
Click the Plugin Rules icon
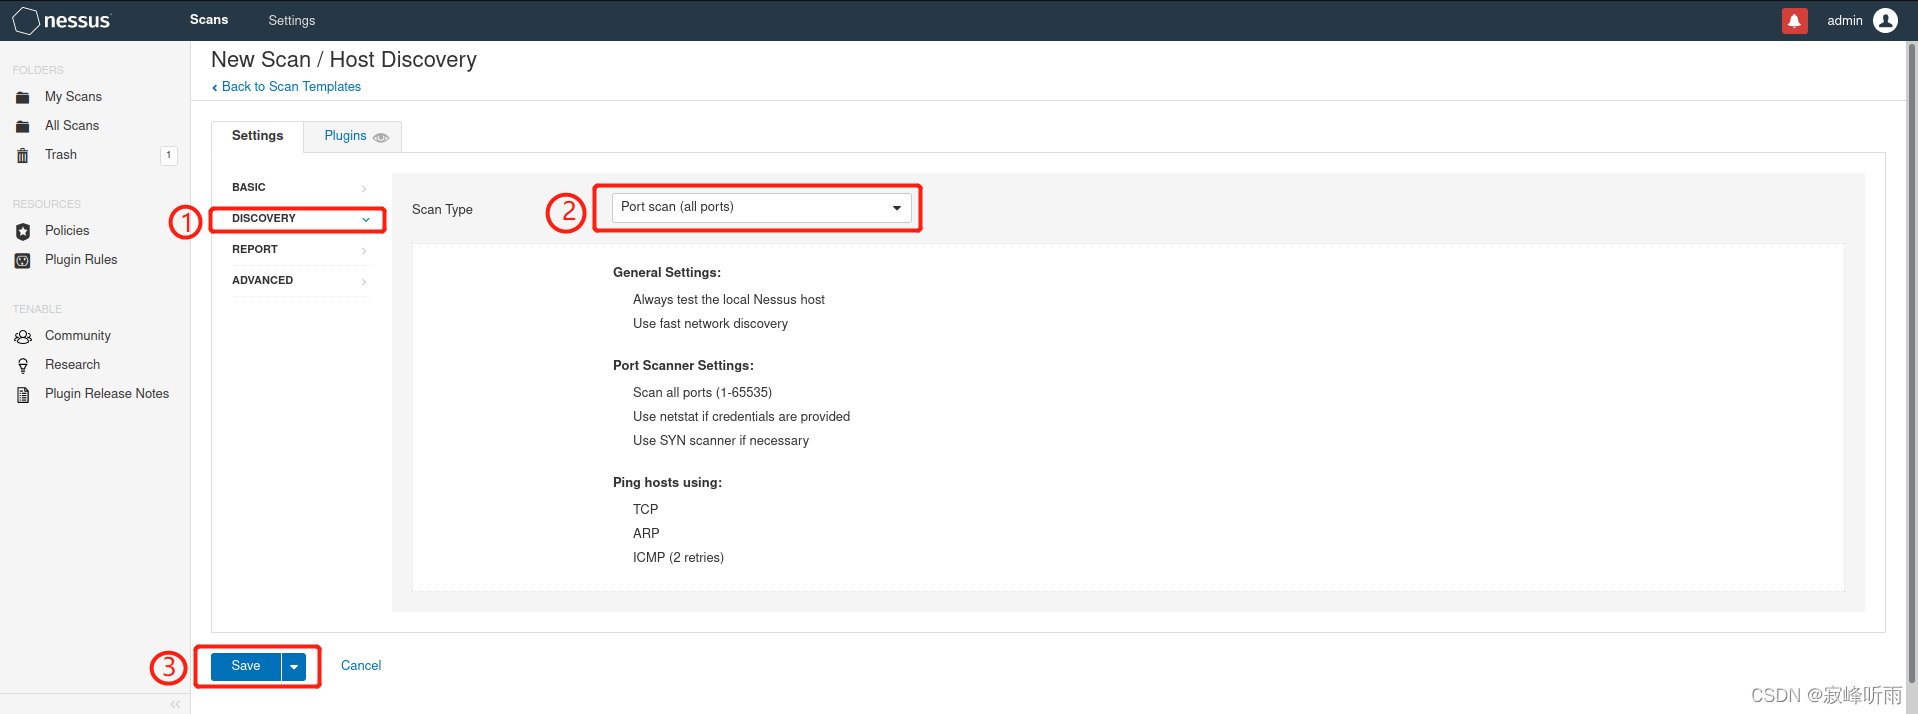[22, 260]
